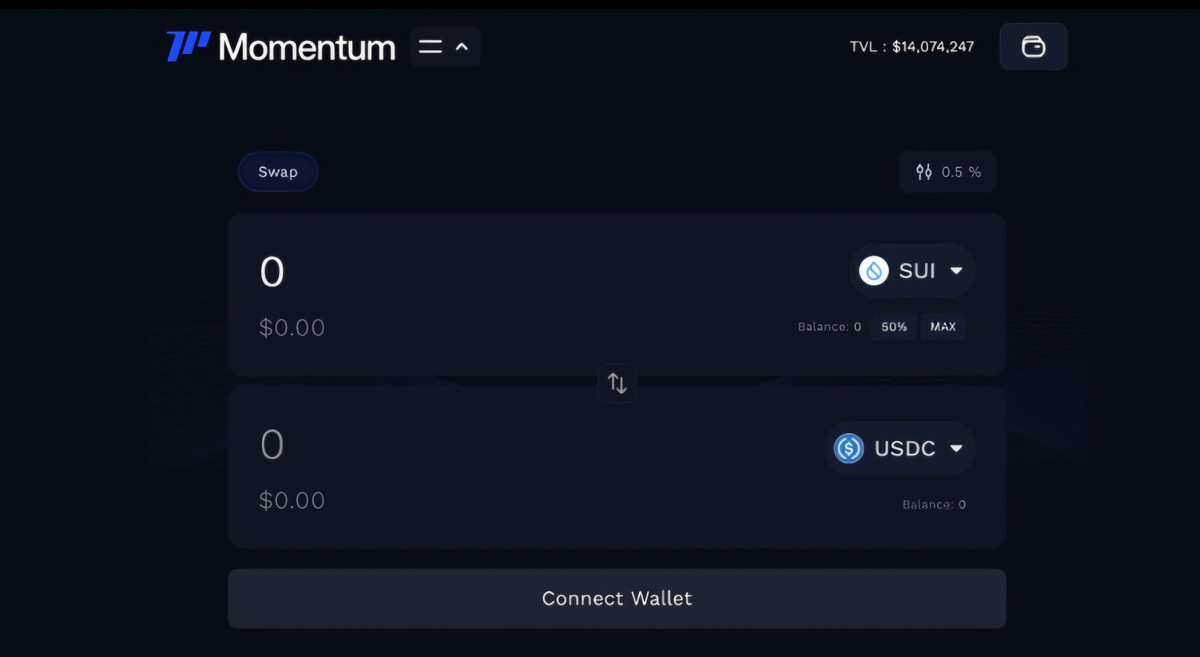Viewport: 1200px width, 657px height.
Task: Click the USDC token icon
Action: [849, 448]
